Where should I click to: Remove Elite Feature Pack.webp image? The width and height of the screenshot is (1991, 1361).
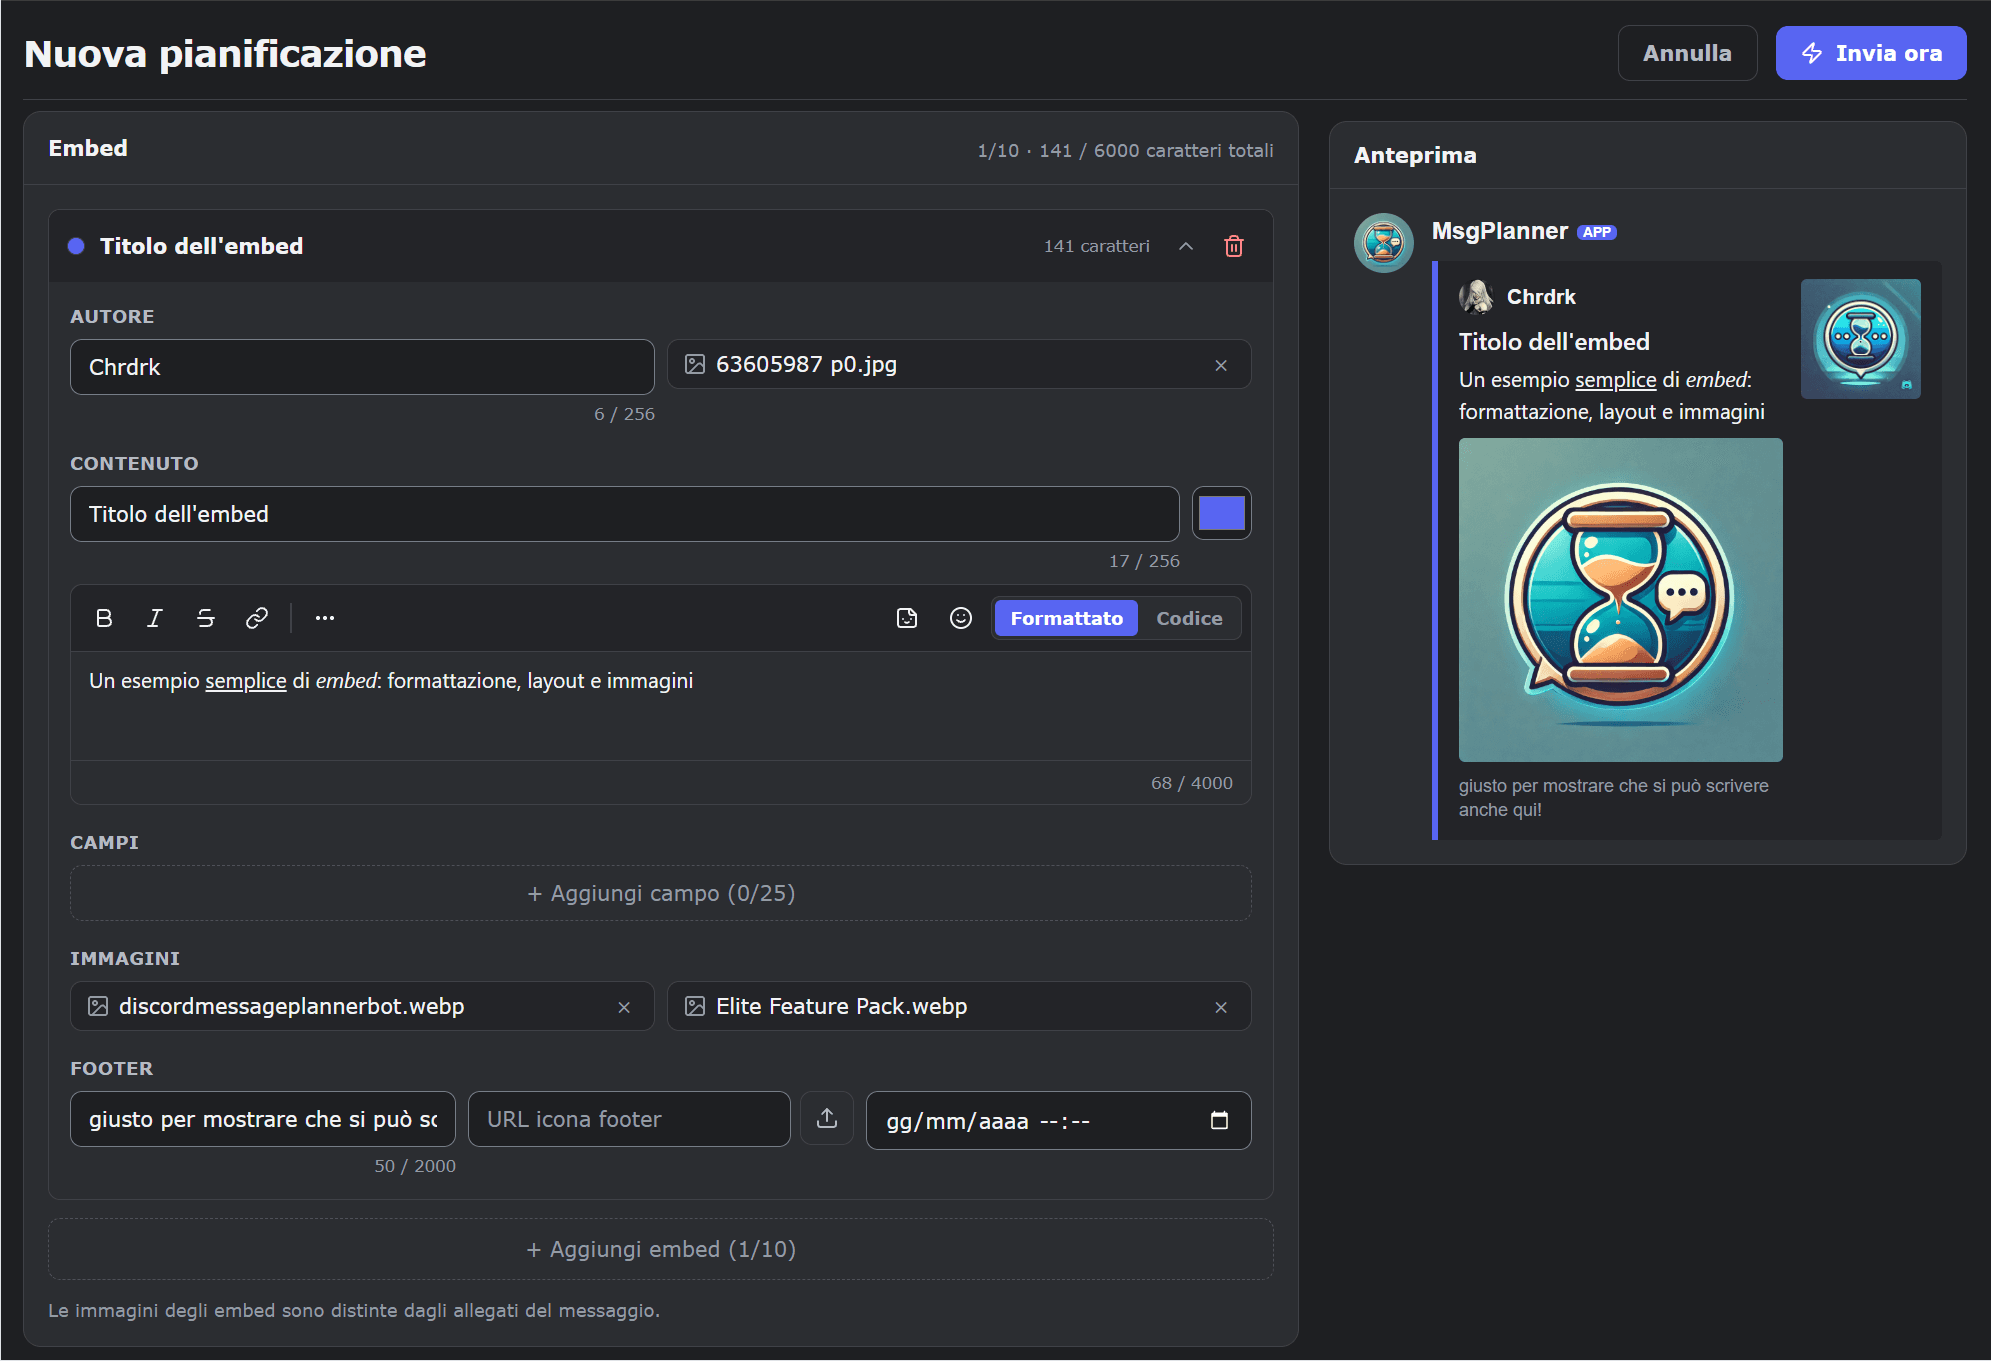tap(1221, 1007)
